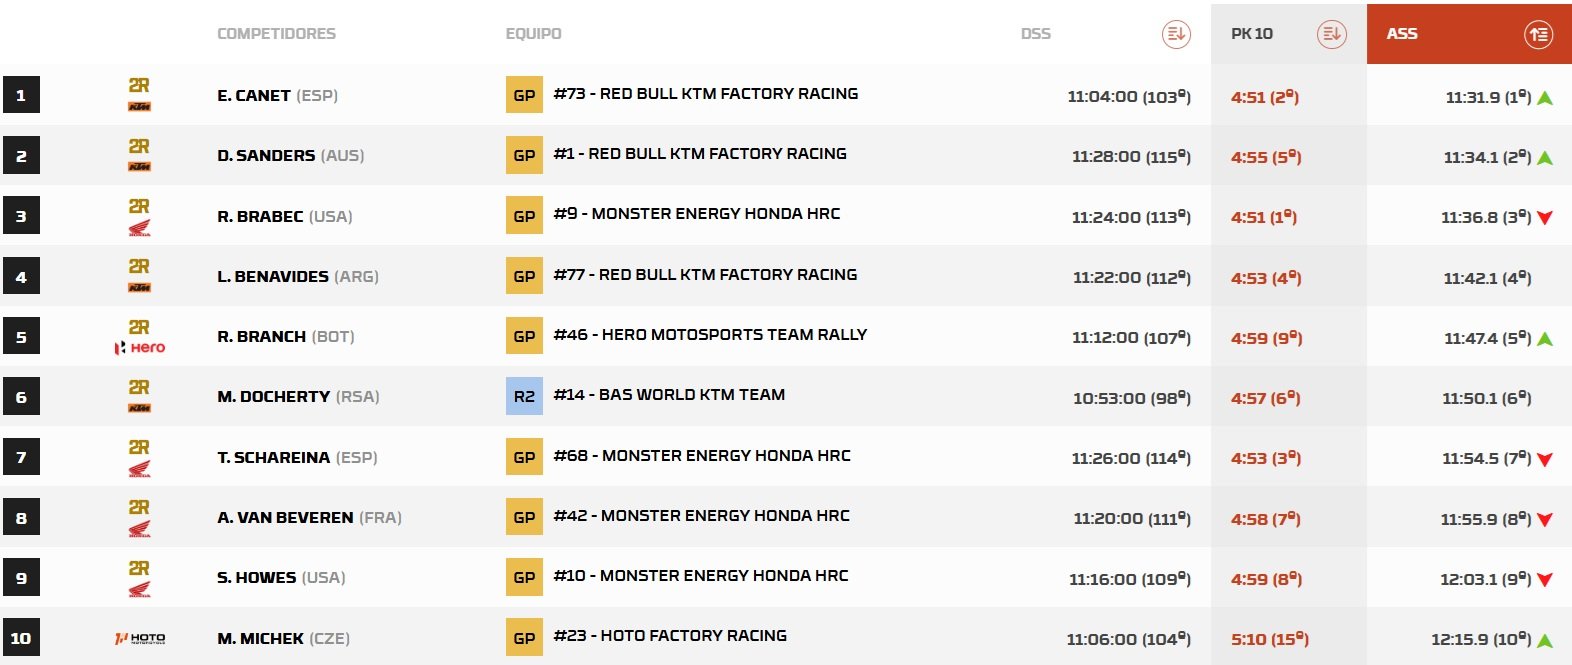Click the Hero logo beside R. Branch
1572x665 pixels.
[x=140, y=347]
